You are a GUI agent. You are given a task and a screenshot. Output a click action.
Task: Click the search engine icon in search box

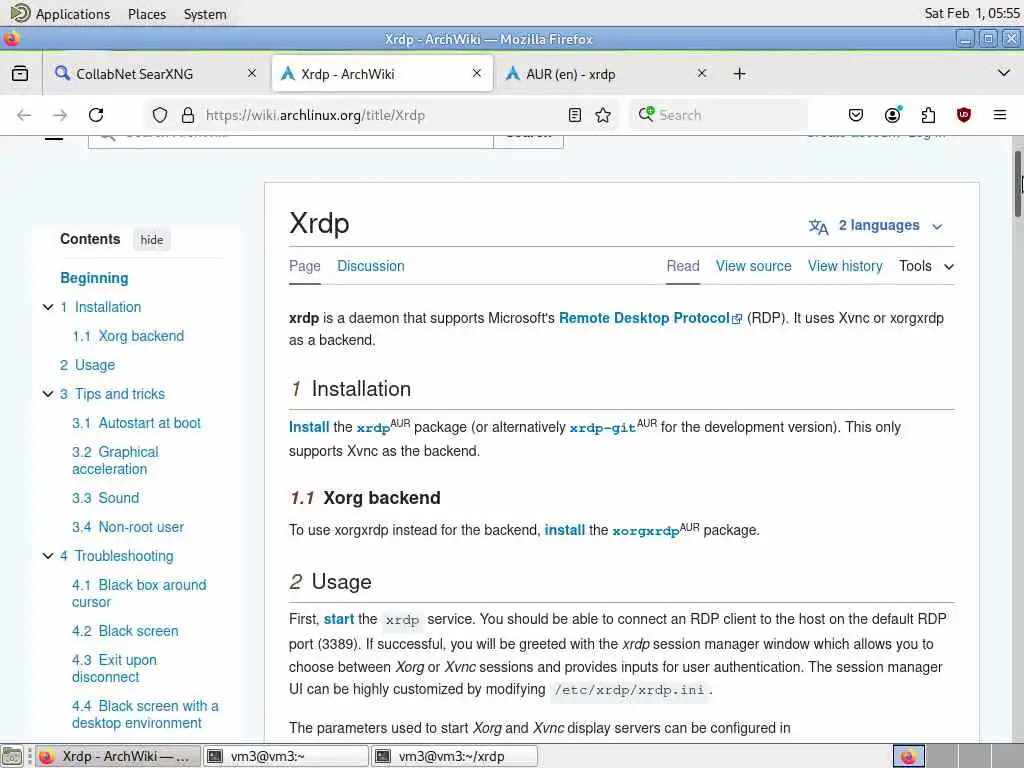point(646,115)
